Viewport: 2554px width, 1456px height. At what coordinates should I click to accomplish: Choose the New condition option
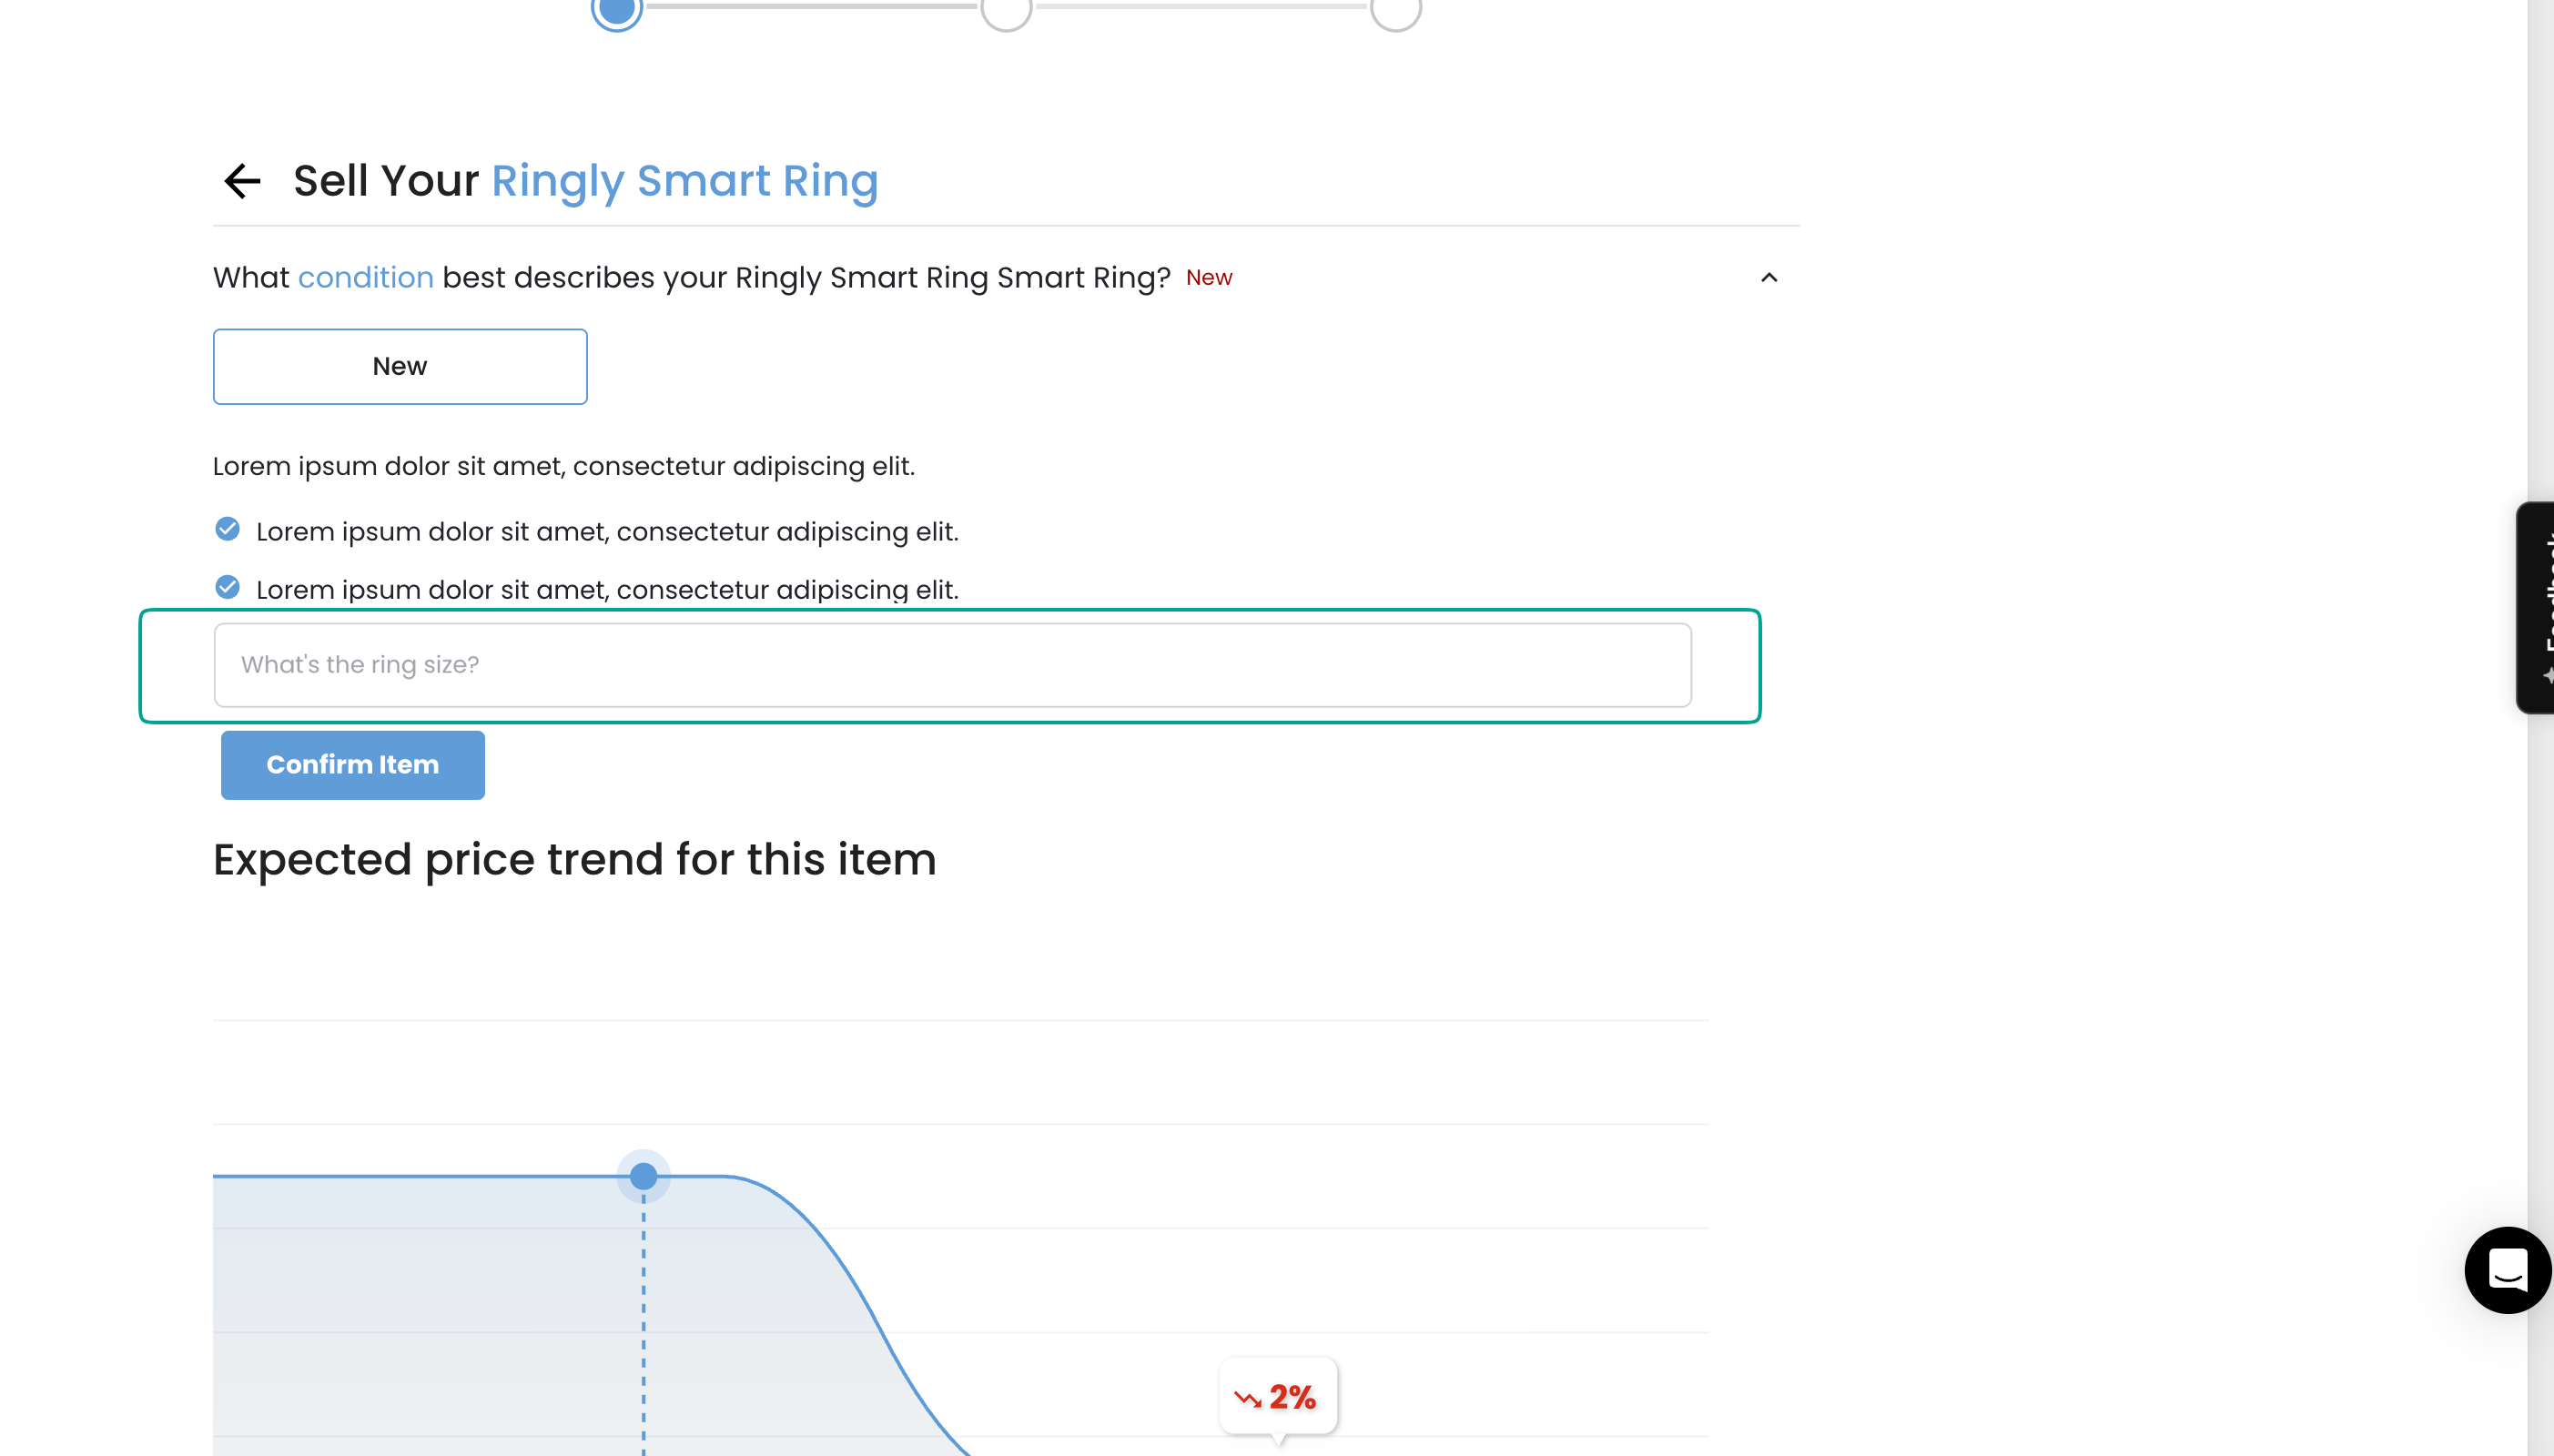click(400, 366)
